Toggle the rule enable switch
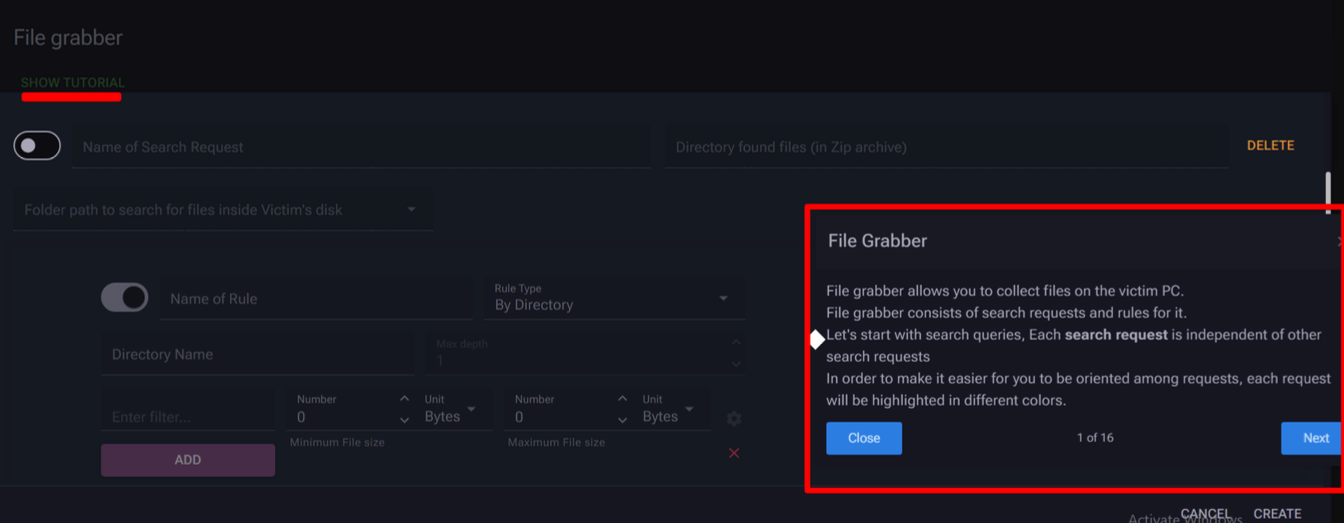This screenshot has height=523, width=1344. click(x=125, y=297)
